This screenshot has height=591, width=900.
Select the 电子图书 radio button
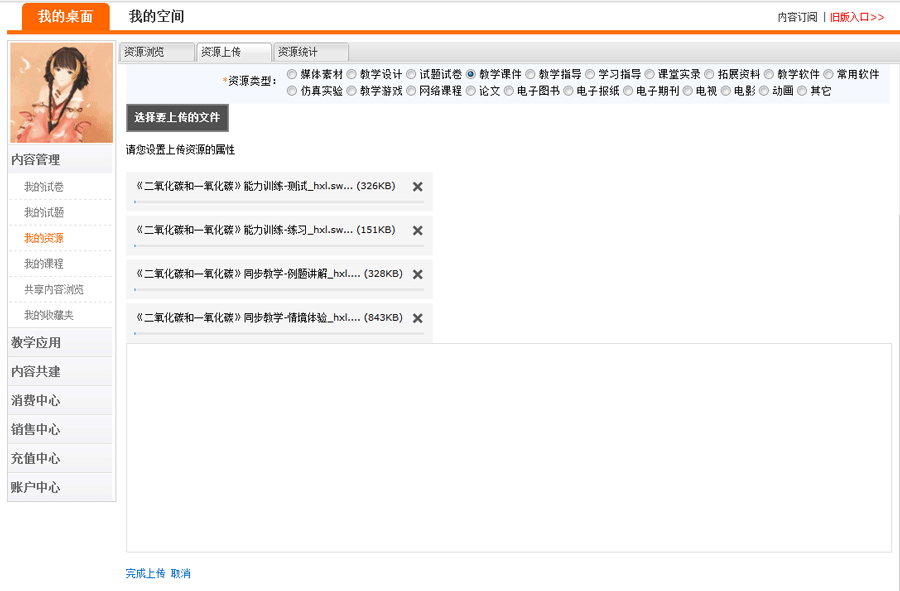pyautogui.click(x=509, y=91)
